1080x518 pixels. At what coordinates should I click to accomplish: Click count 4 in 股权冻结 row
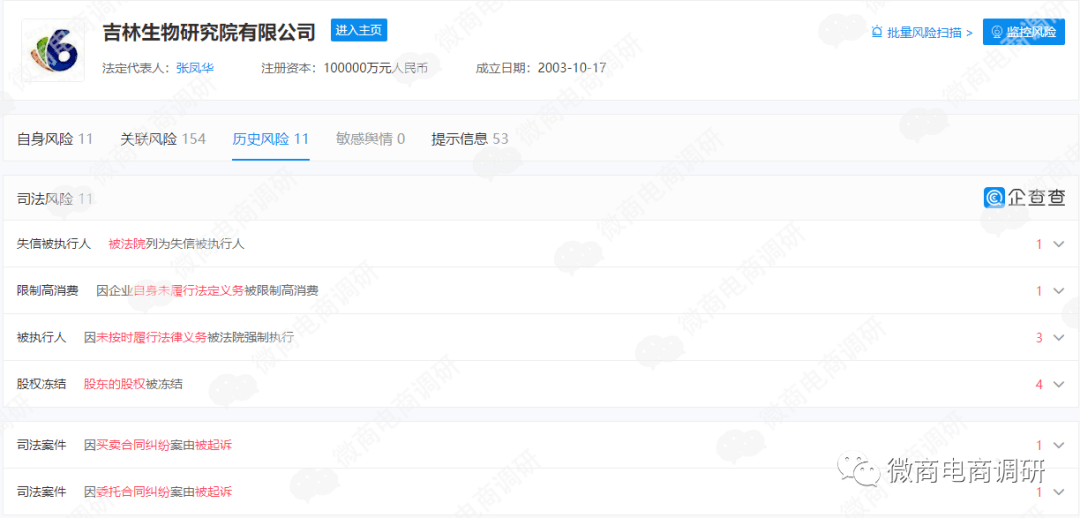point(1039,384)
